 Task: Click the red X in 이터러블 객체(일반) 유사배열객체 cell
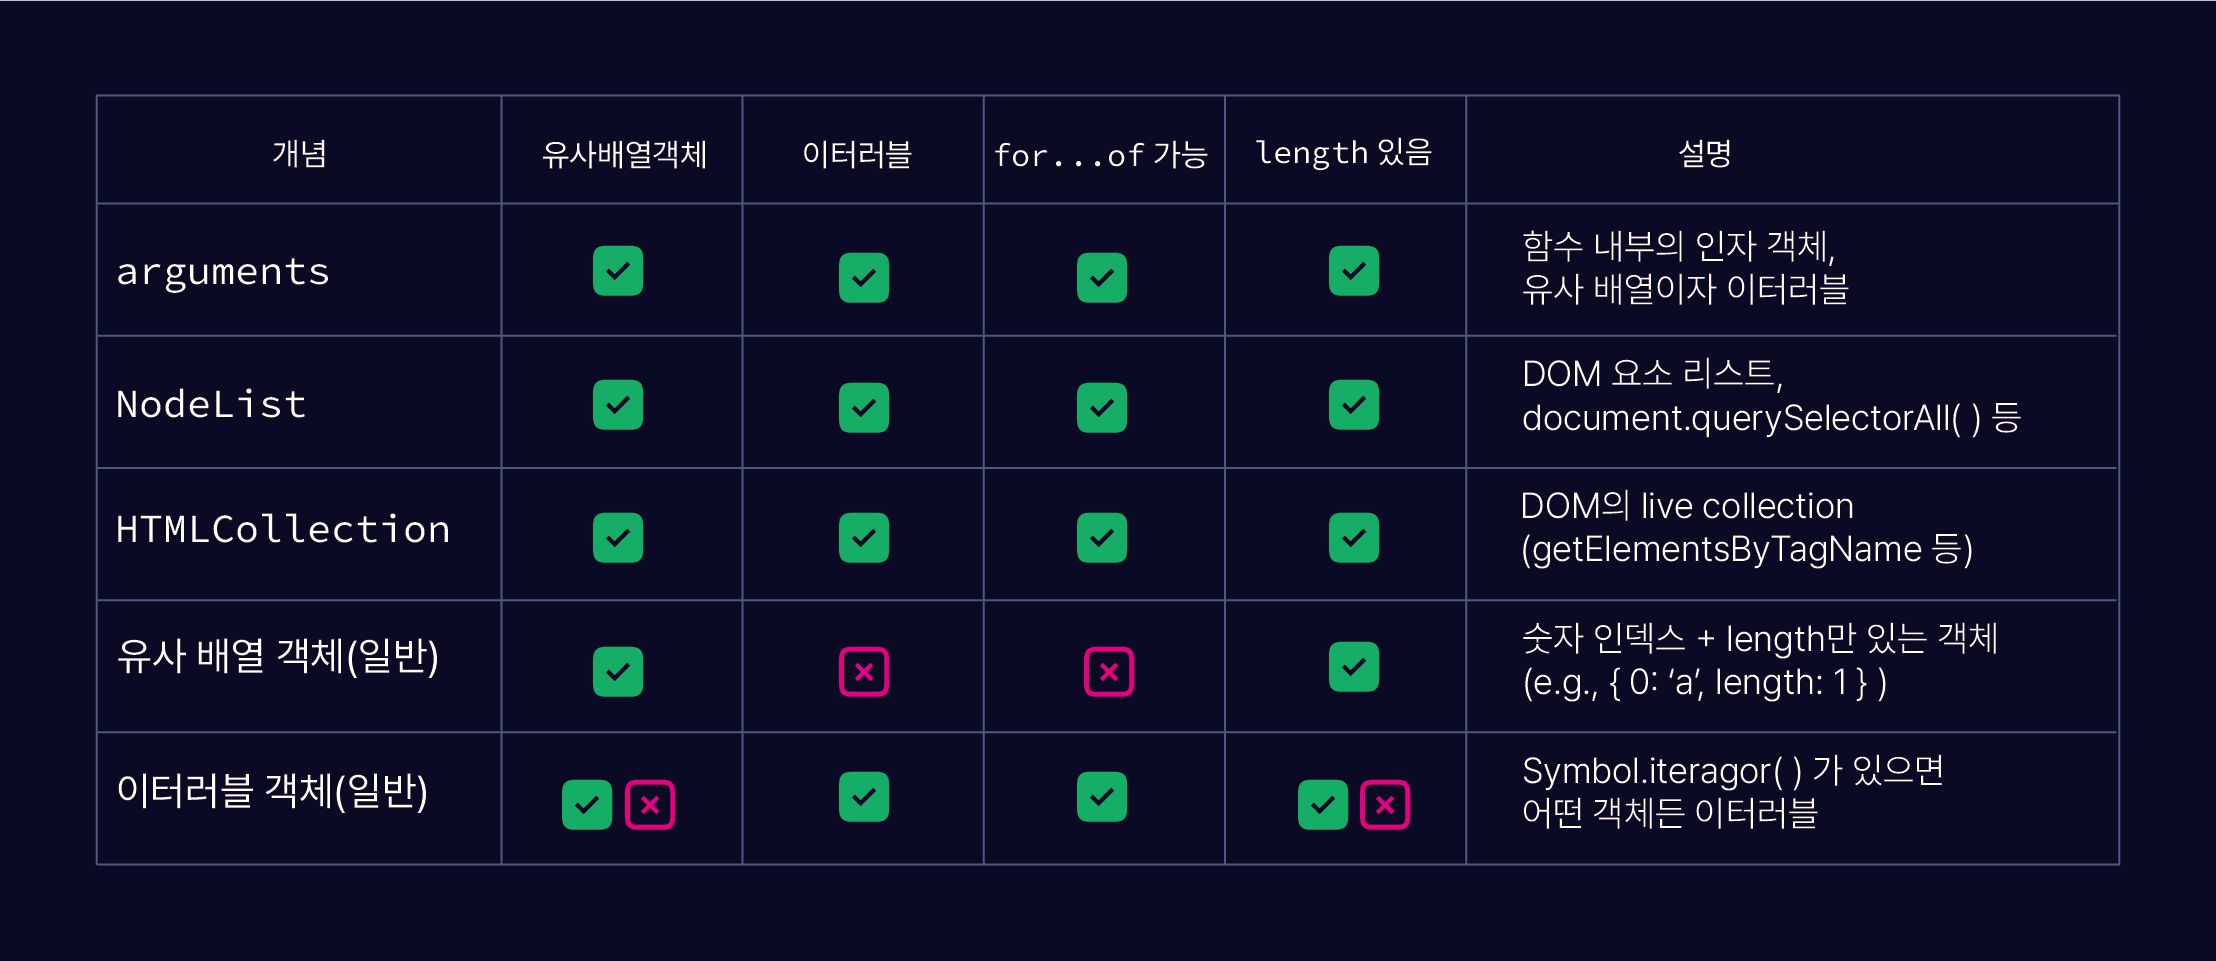(650, 805)
